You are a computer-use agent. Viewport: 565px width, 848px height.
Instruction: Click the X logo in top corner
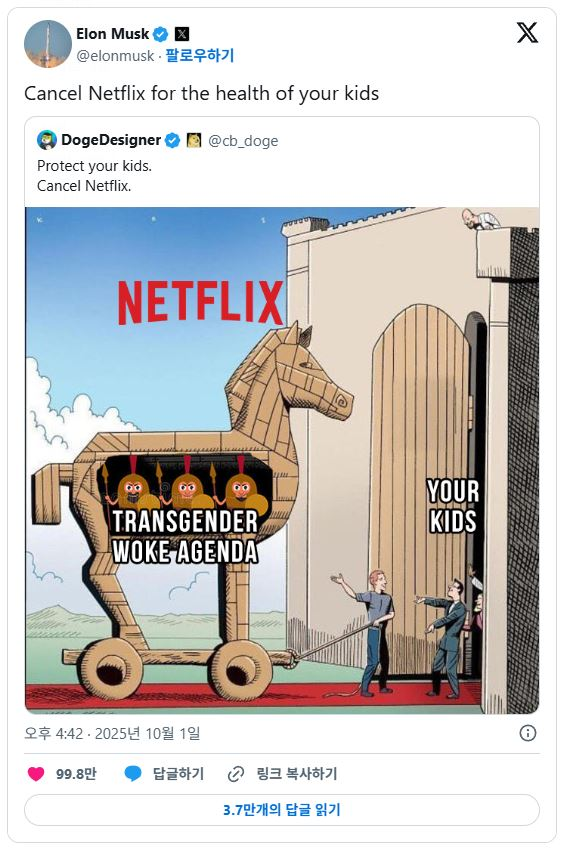click(x=527, y=32)
